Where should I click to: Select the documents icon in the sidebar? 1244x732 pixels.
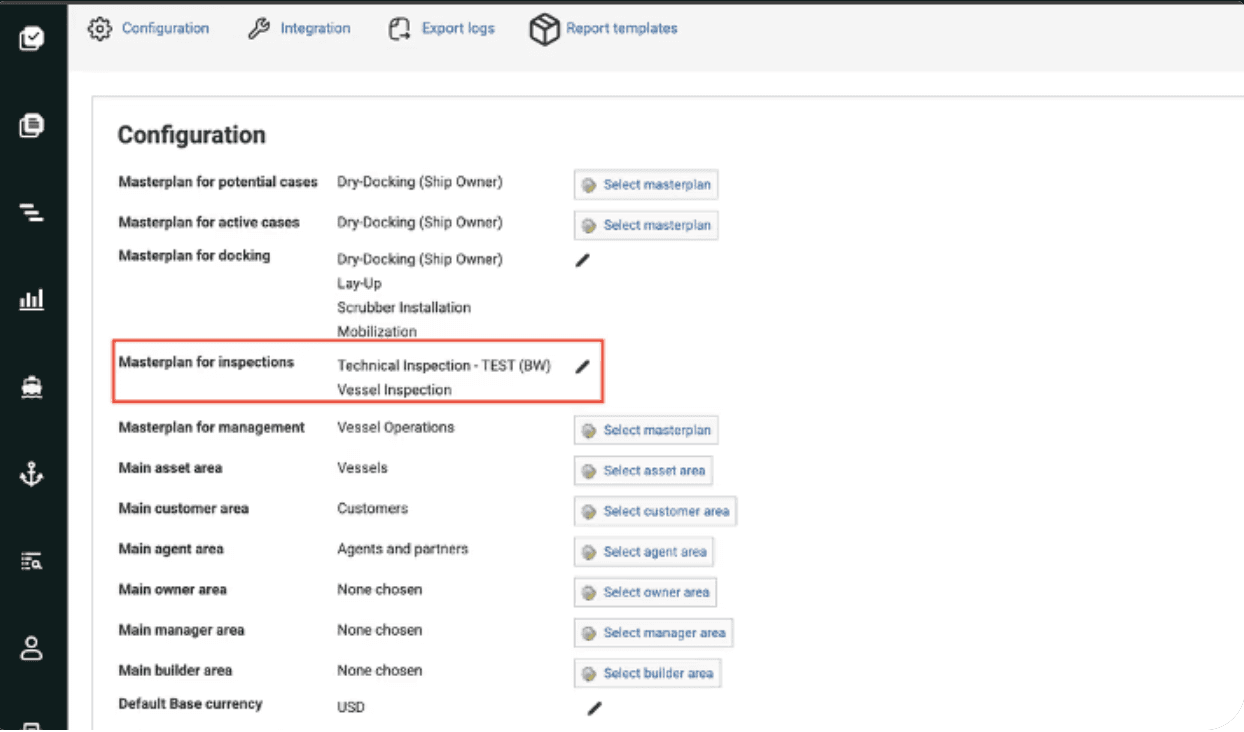31,126
